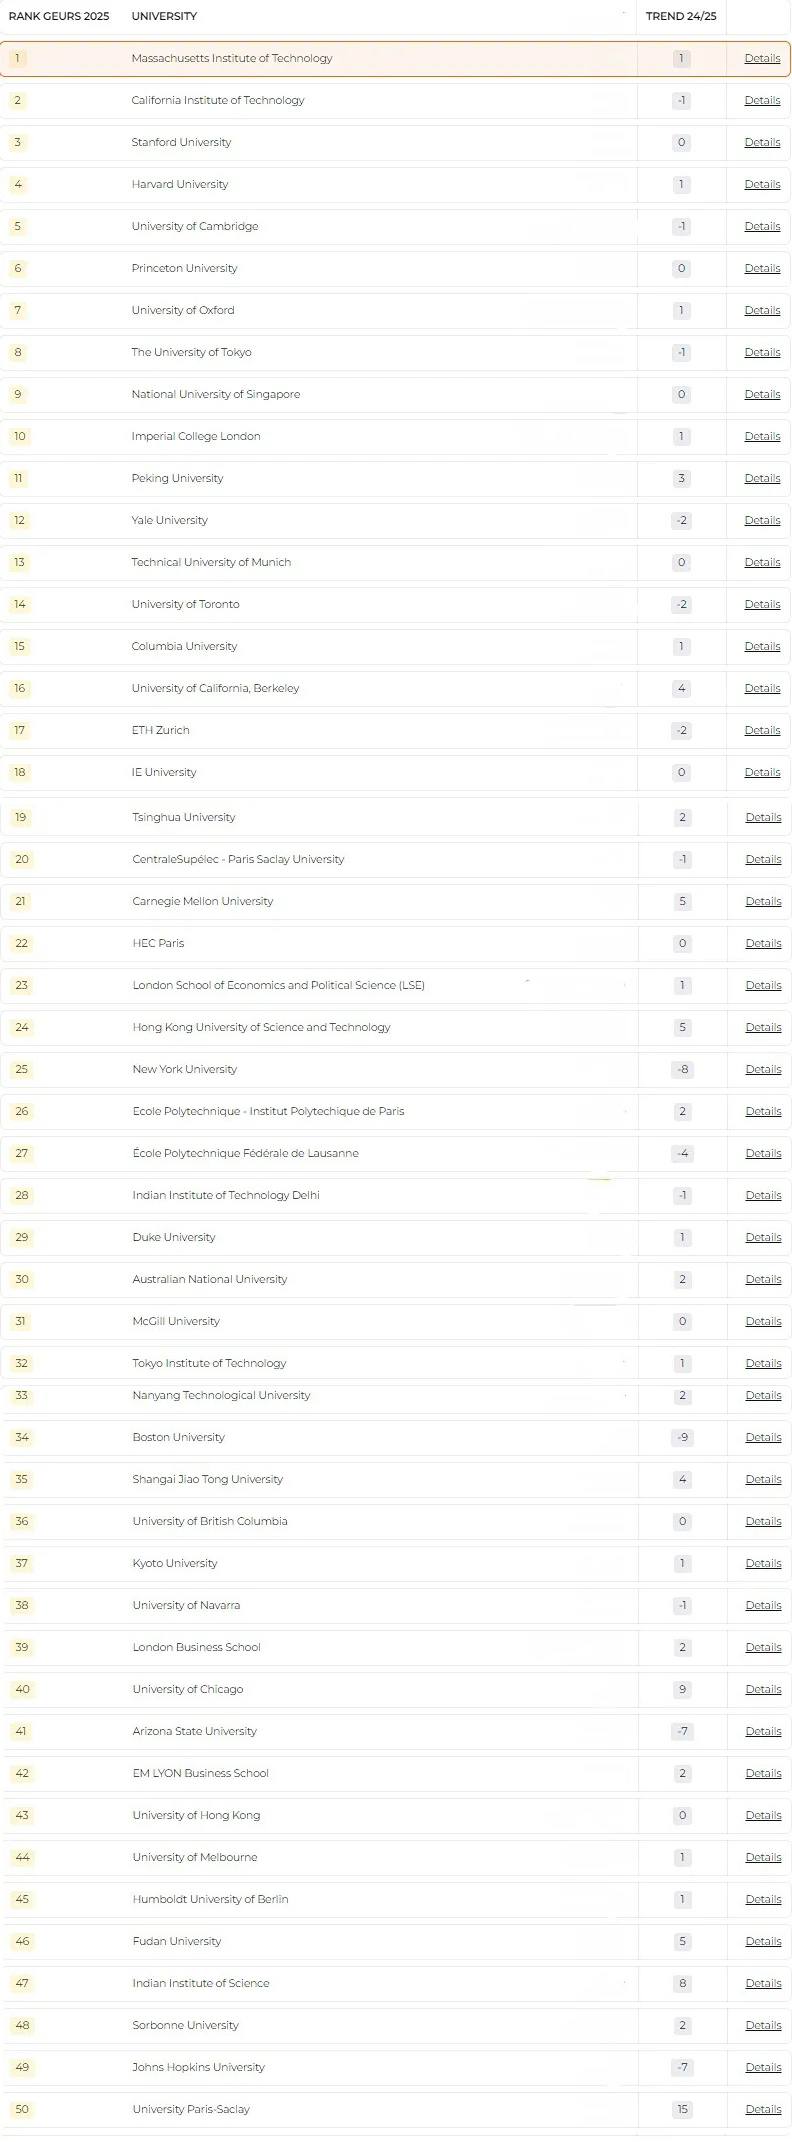
Task: Click the -9 trend badge for Boston University
Action: pyautogui.click(x=683, y=1437)
